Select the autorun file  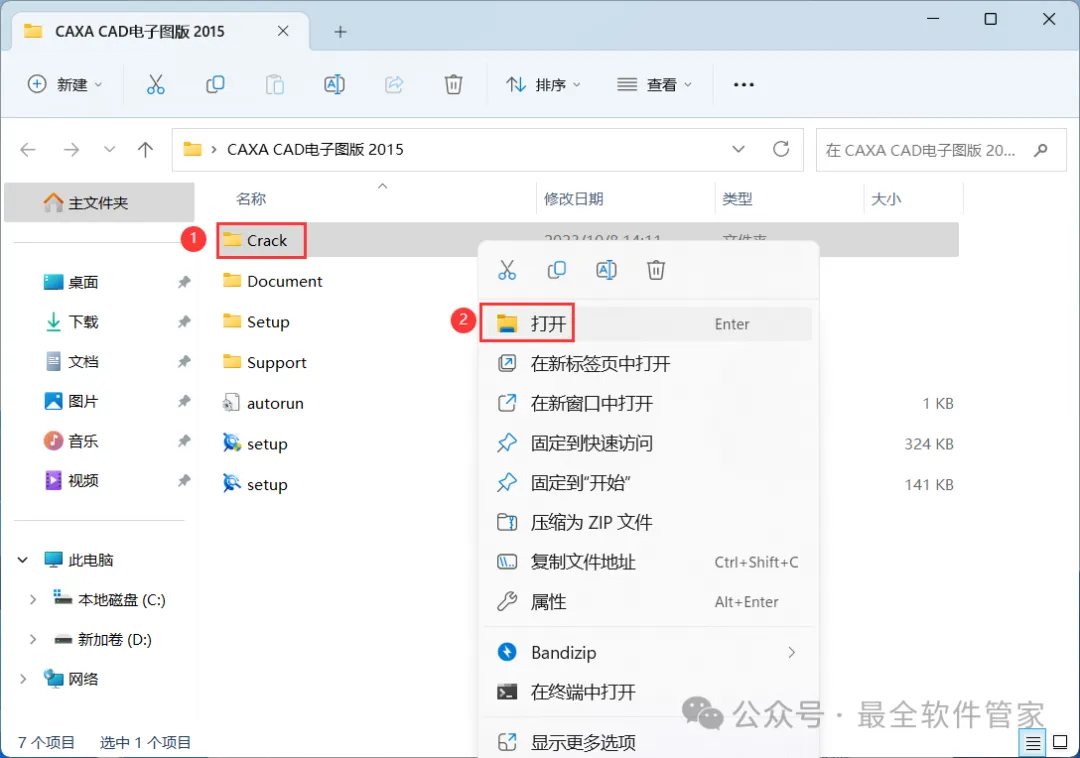pos(263,403)
